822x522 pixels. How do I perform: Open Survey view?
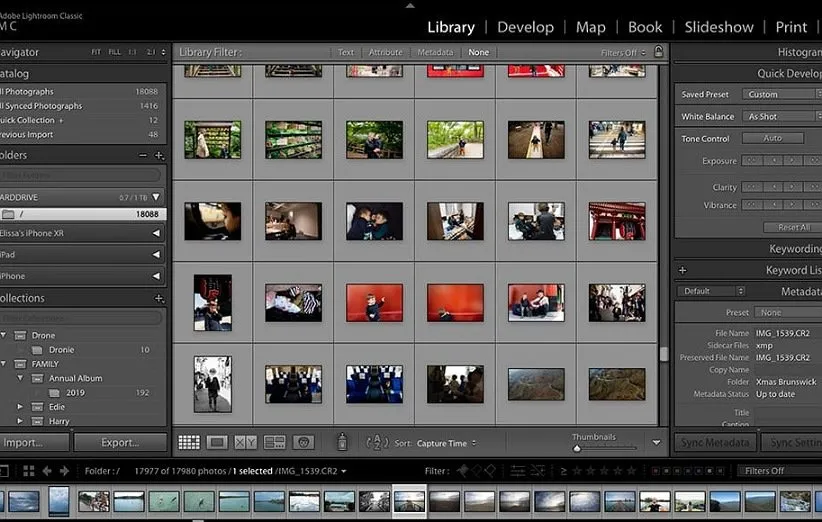click(275, 442)
